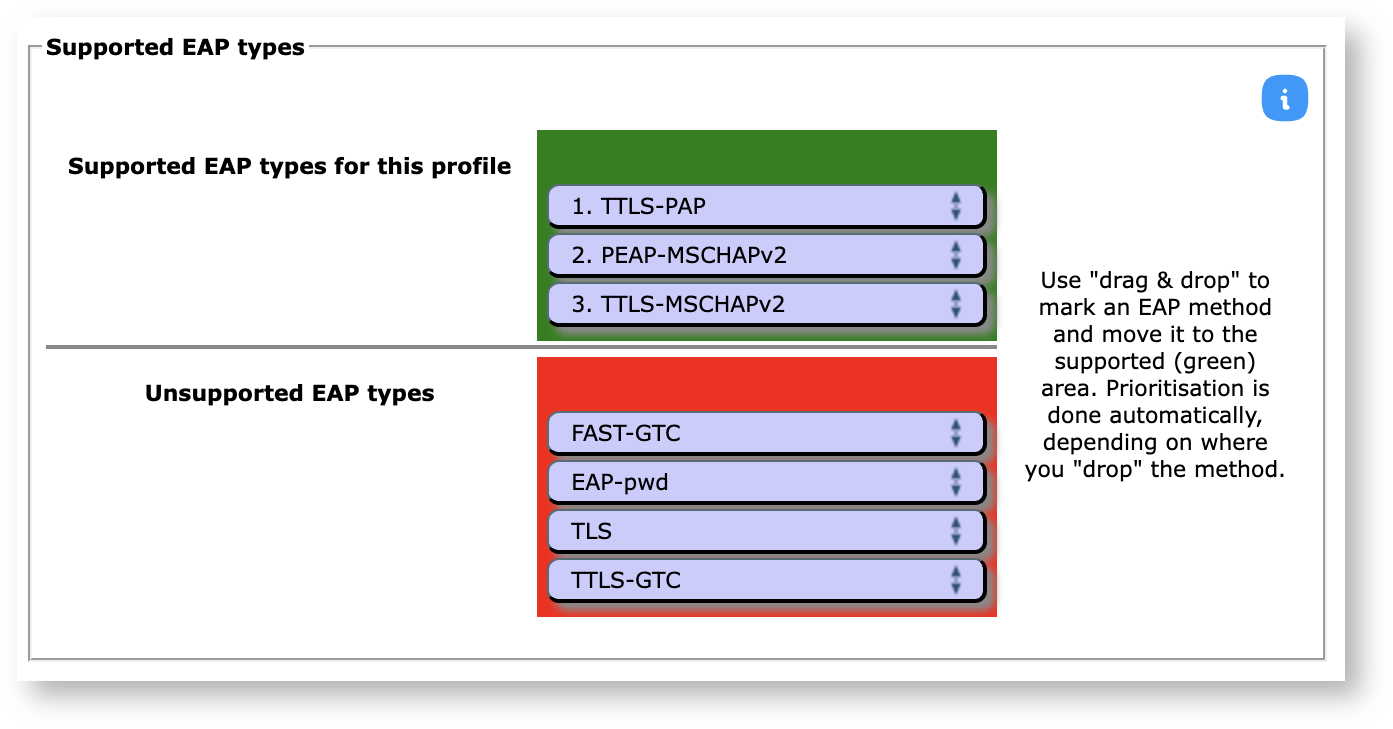This screenshot has width=1393, height=729.
Task: Click the blue info icon
Action: coord(1285,99)
